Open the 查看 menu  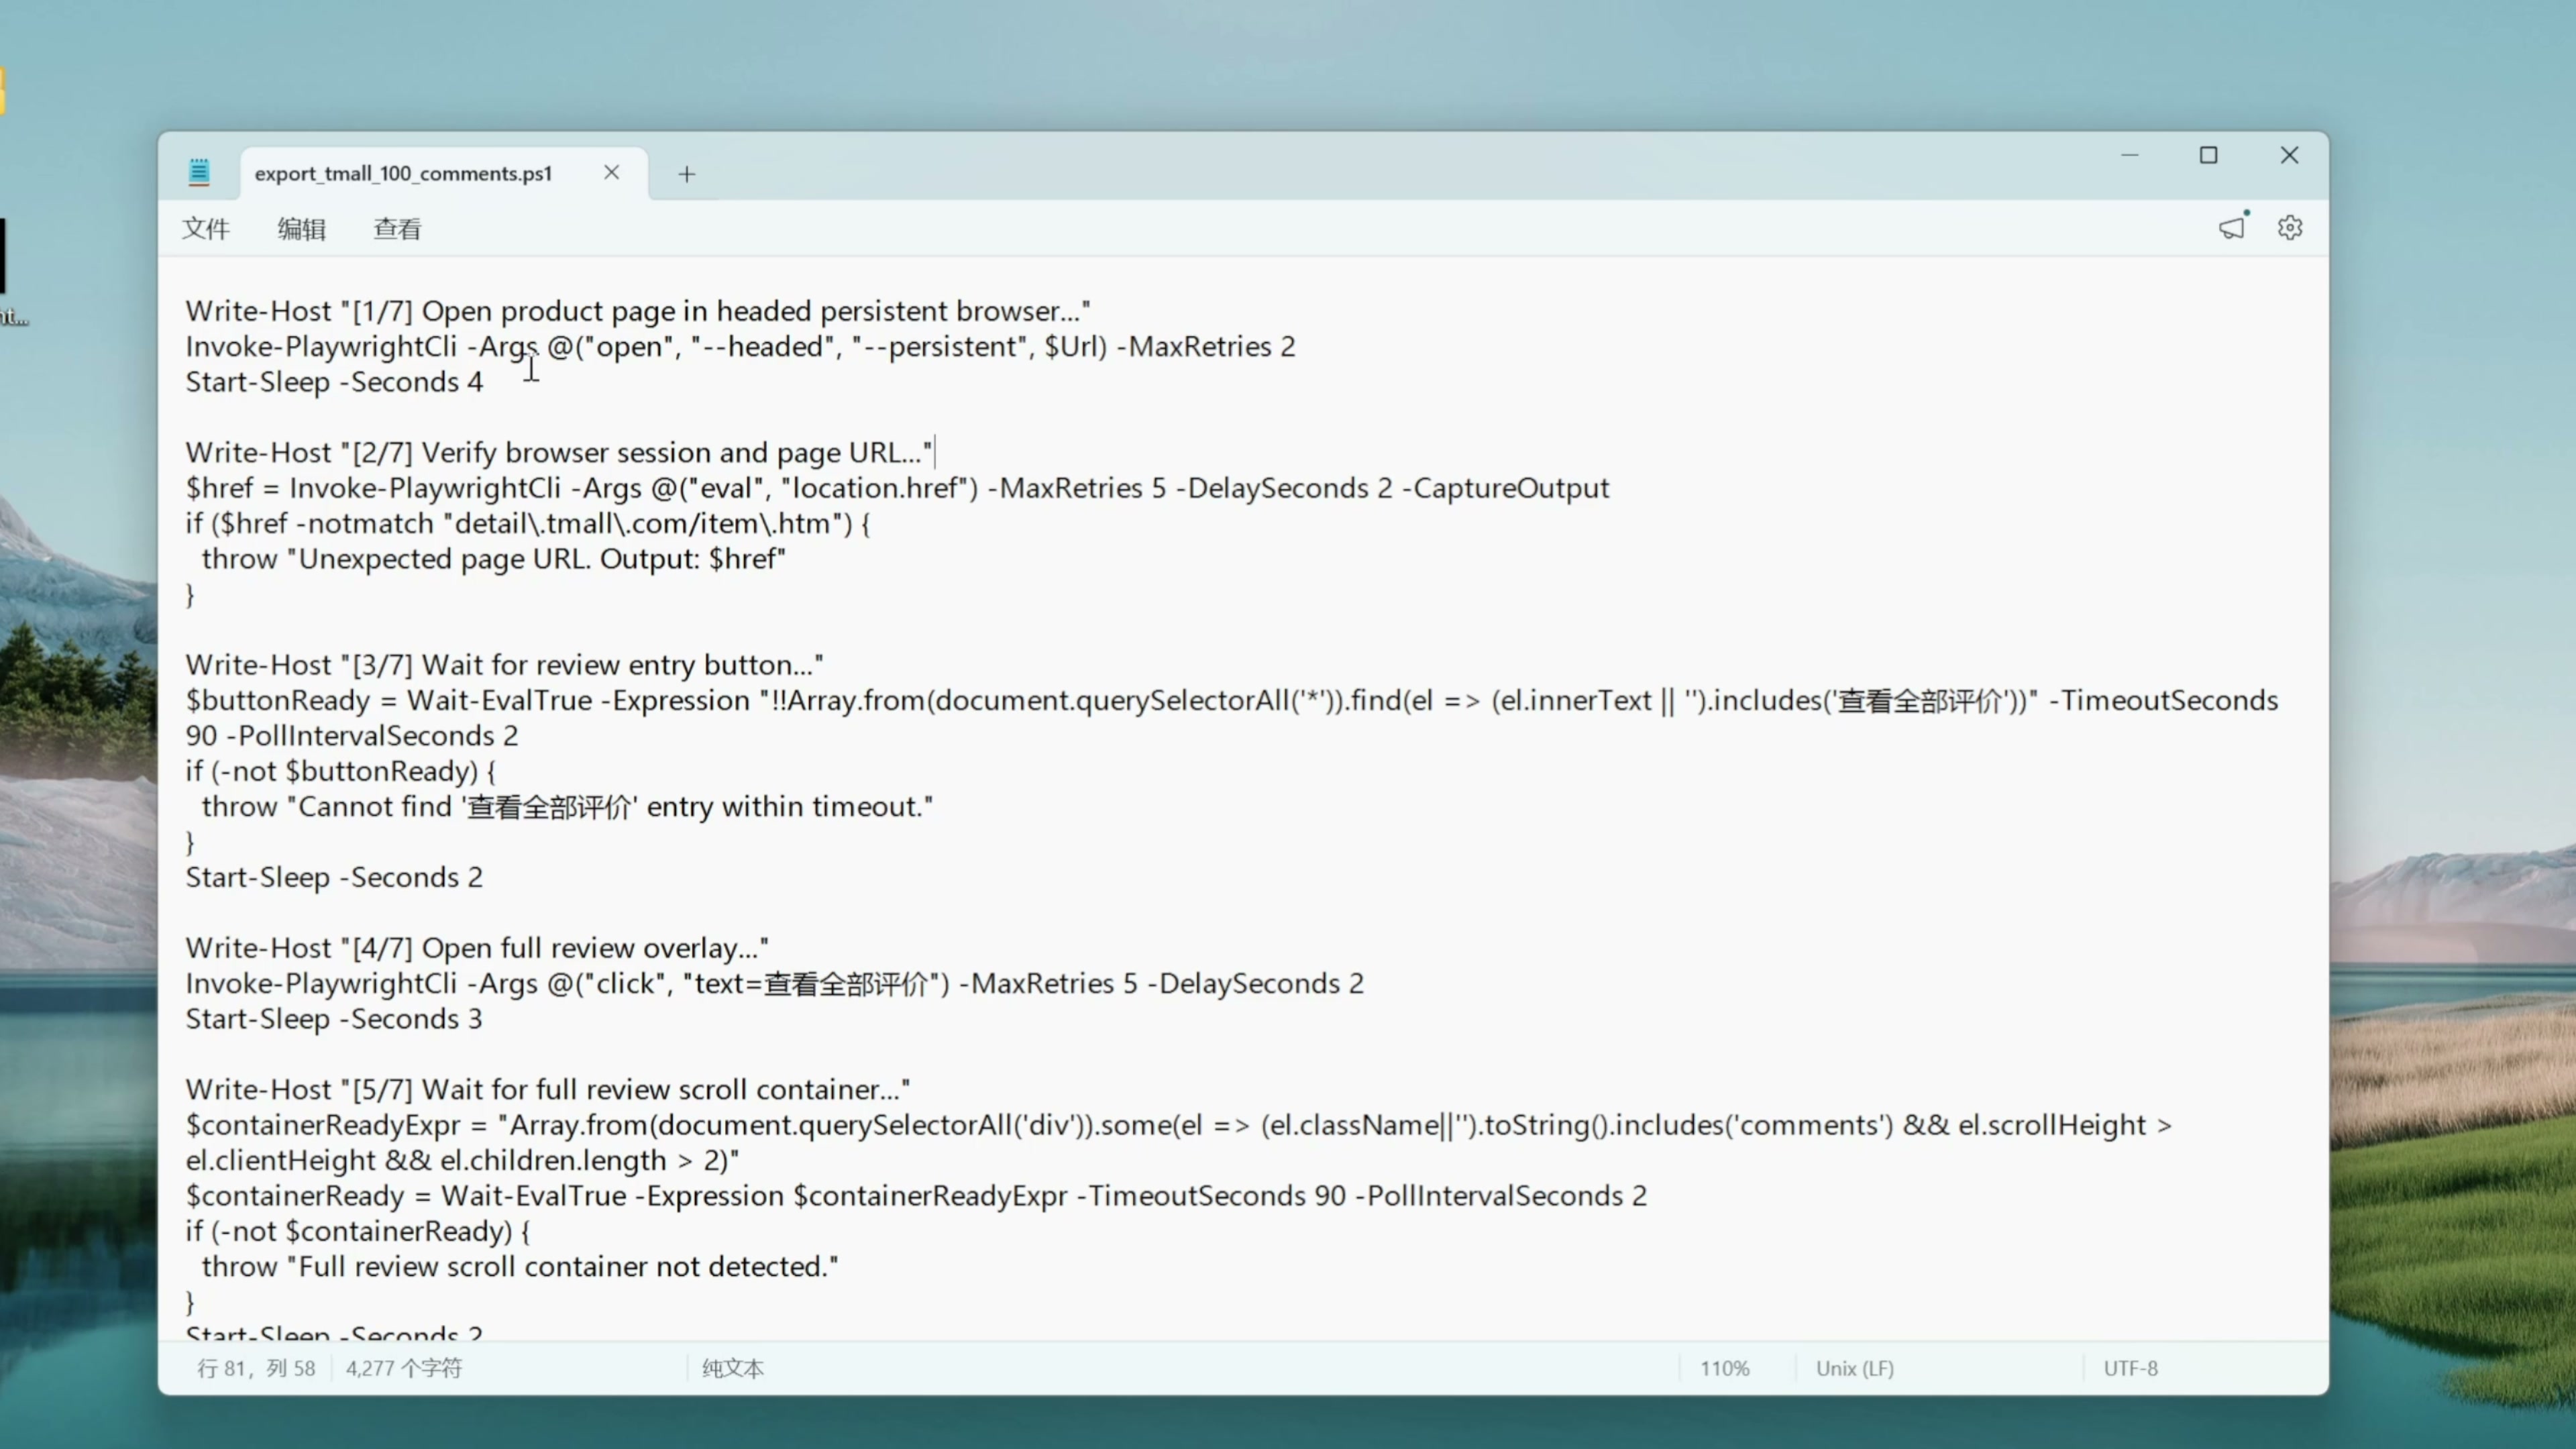pos(397,229)
